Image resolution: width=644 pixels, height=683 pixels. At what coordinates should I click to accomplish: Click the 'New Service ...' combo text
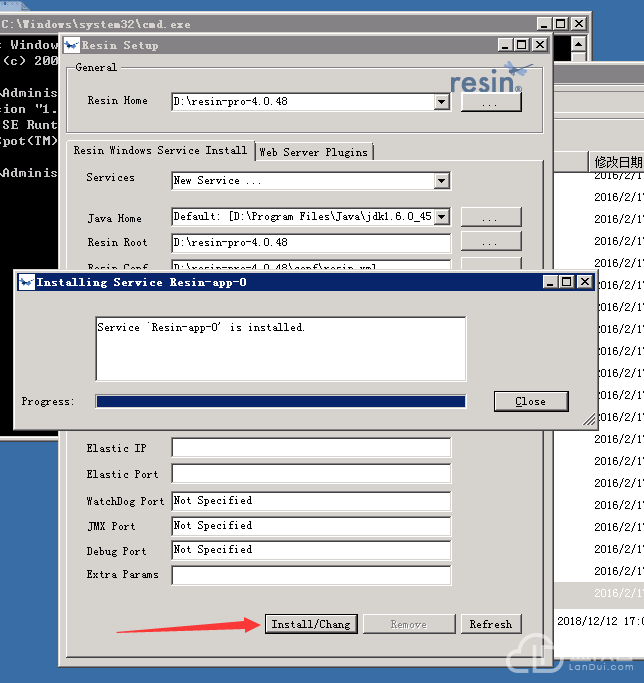click(x=217, y=181)
